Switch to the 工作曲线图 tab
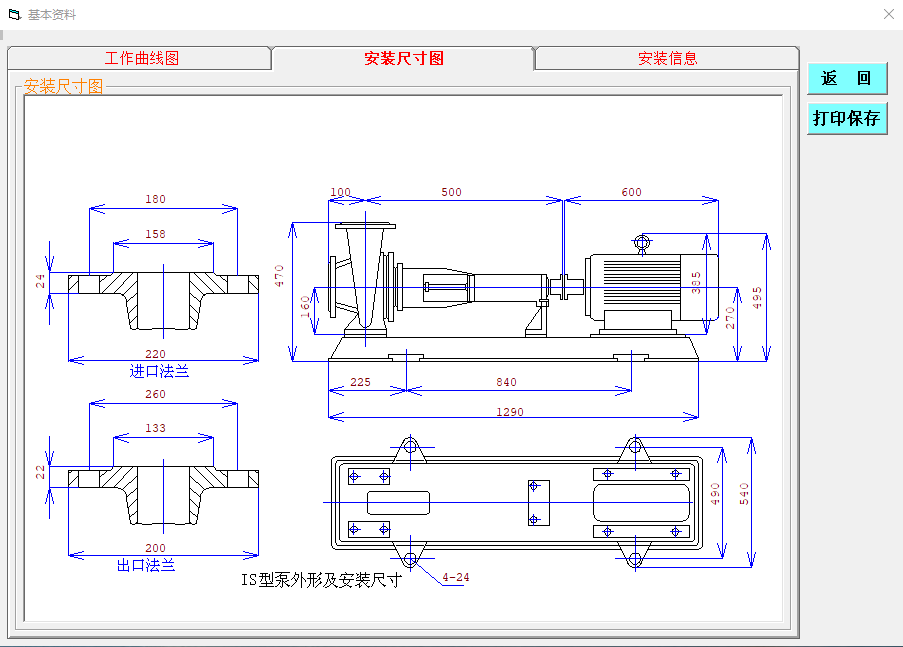Screen dimensions: 903x647 pyautogui.click(x=140, y=58)
